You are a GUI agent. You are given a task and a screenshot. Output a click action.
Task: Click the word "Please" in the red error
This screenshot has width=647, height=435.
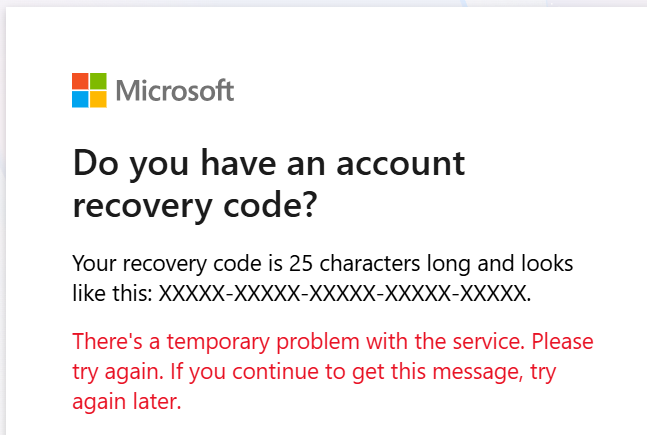click(x=566, y=343)
